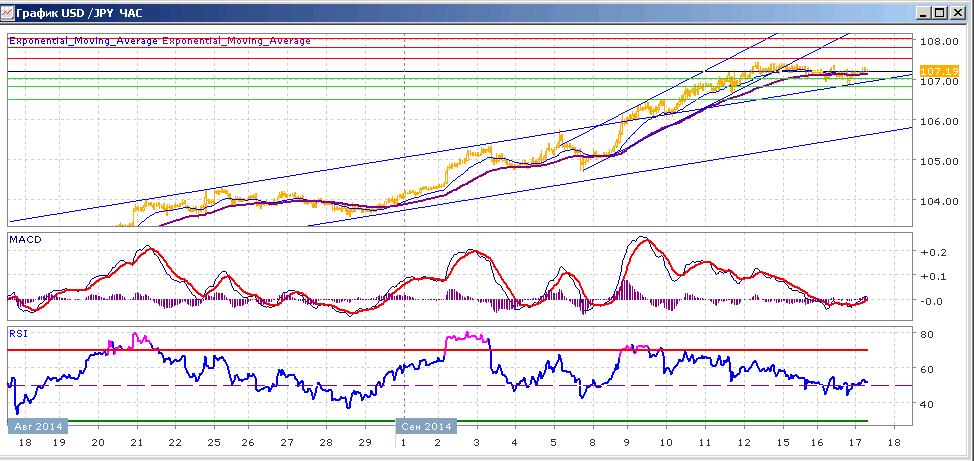Click date 9 on the time axis
The image size is (974, 461).
627,442
